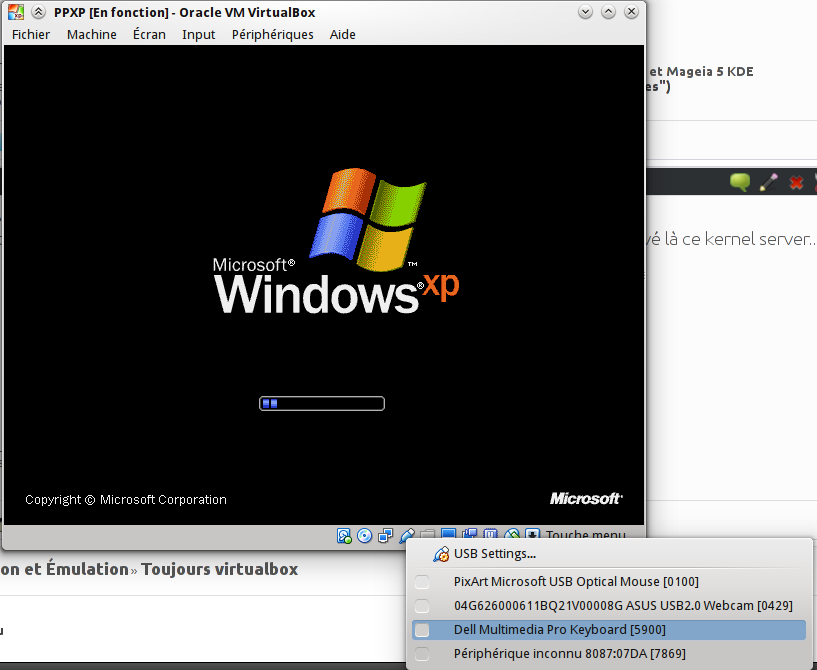This screenshot has width=817, height=670.
Task: Click the green quote bubble icon in forum page
Action: tap(740, 182)
